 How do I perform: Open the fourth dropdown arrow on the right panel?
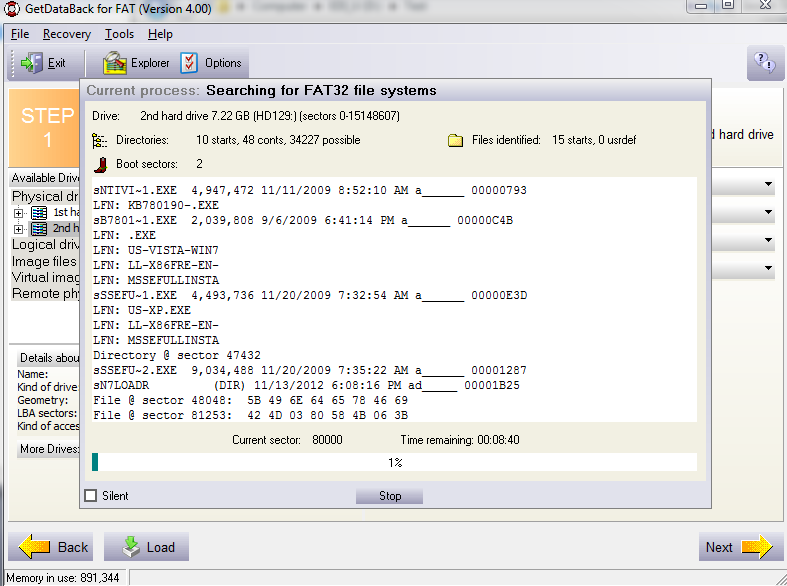pyautogui.click(x=768, y=268)
